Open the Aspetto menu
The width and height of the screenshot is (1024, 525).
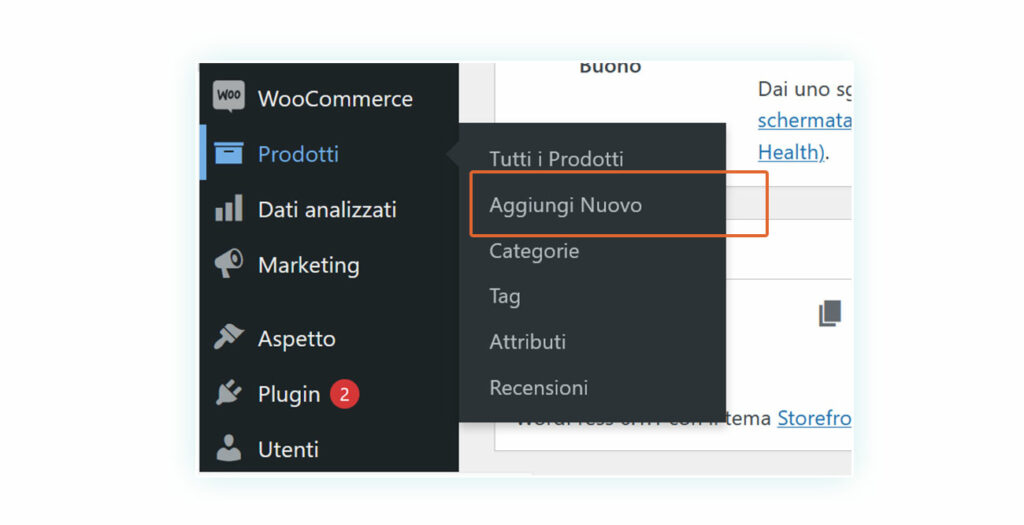(x=296, y=339)
